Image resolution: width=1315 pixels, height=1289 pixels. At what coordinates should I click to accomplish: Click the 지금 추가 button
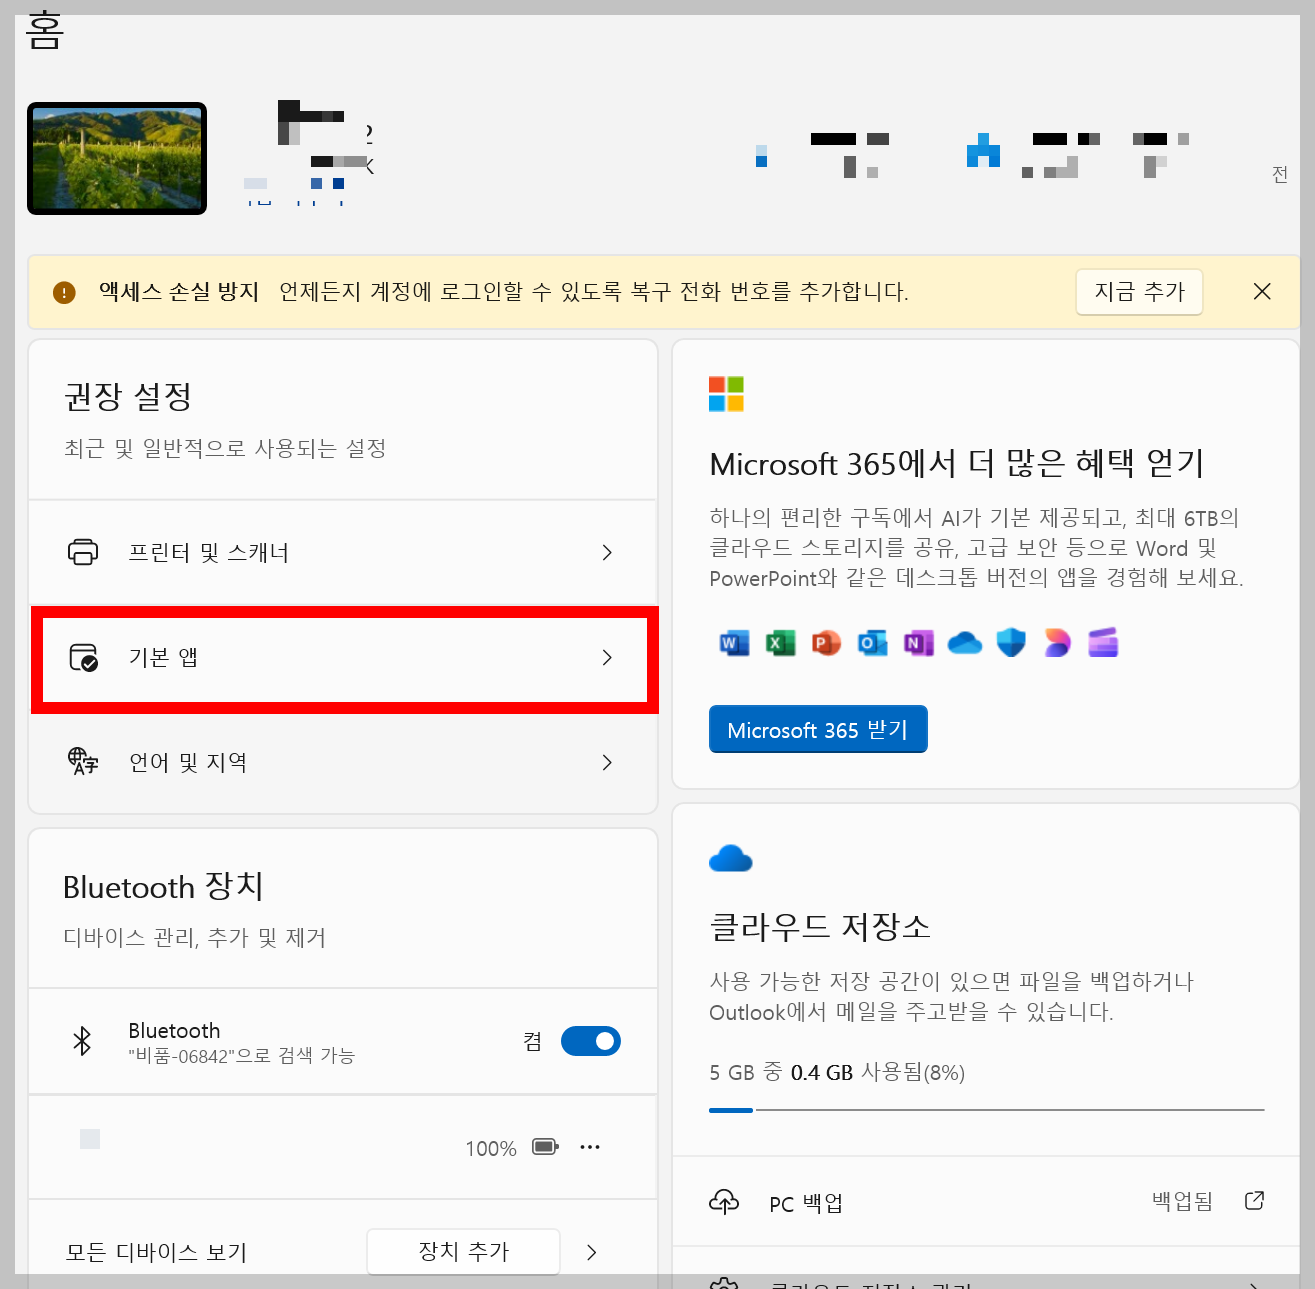[1139, 292]
